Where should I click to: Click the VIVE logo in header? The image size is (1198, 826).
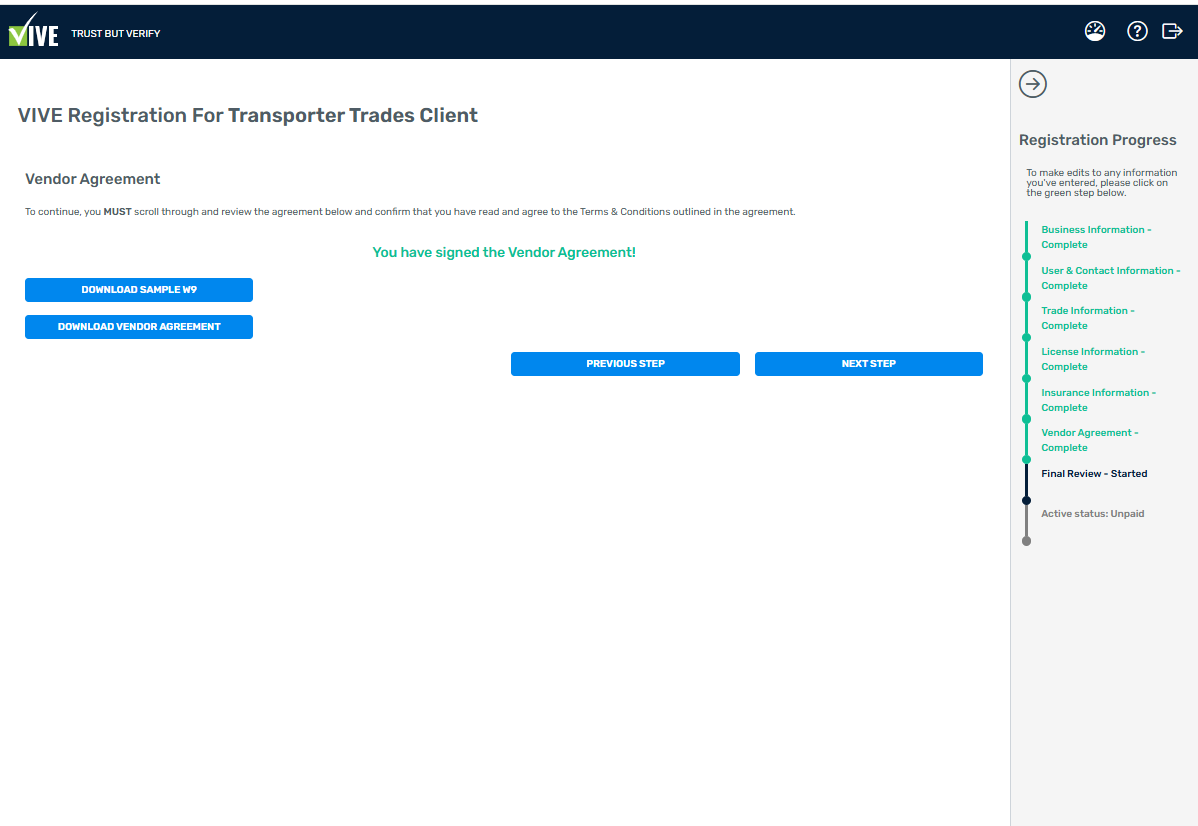pos(34,31)
